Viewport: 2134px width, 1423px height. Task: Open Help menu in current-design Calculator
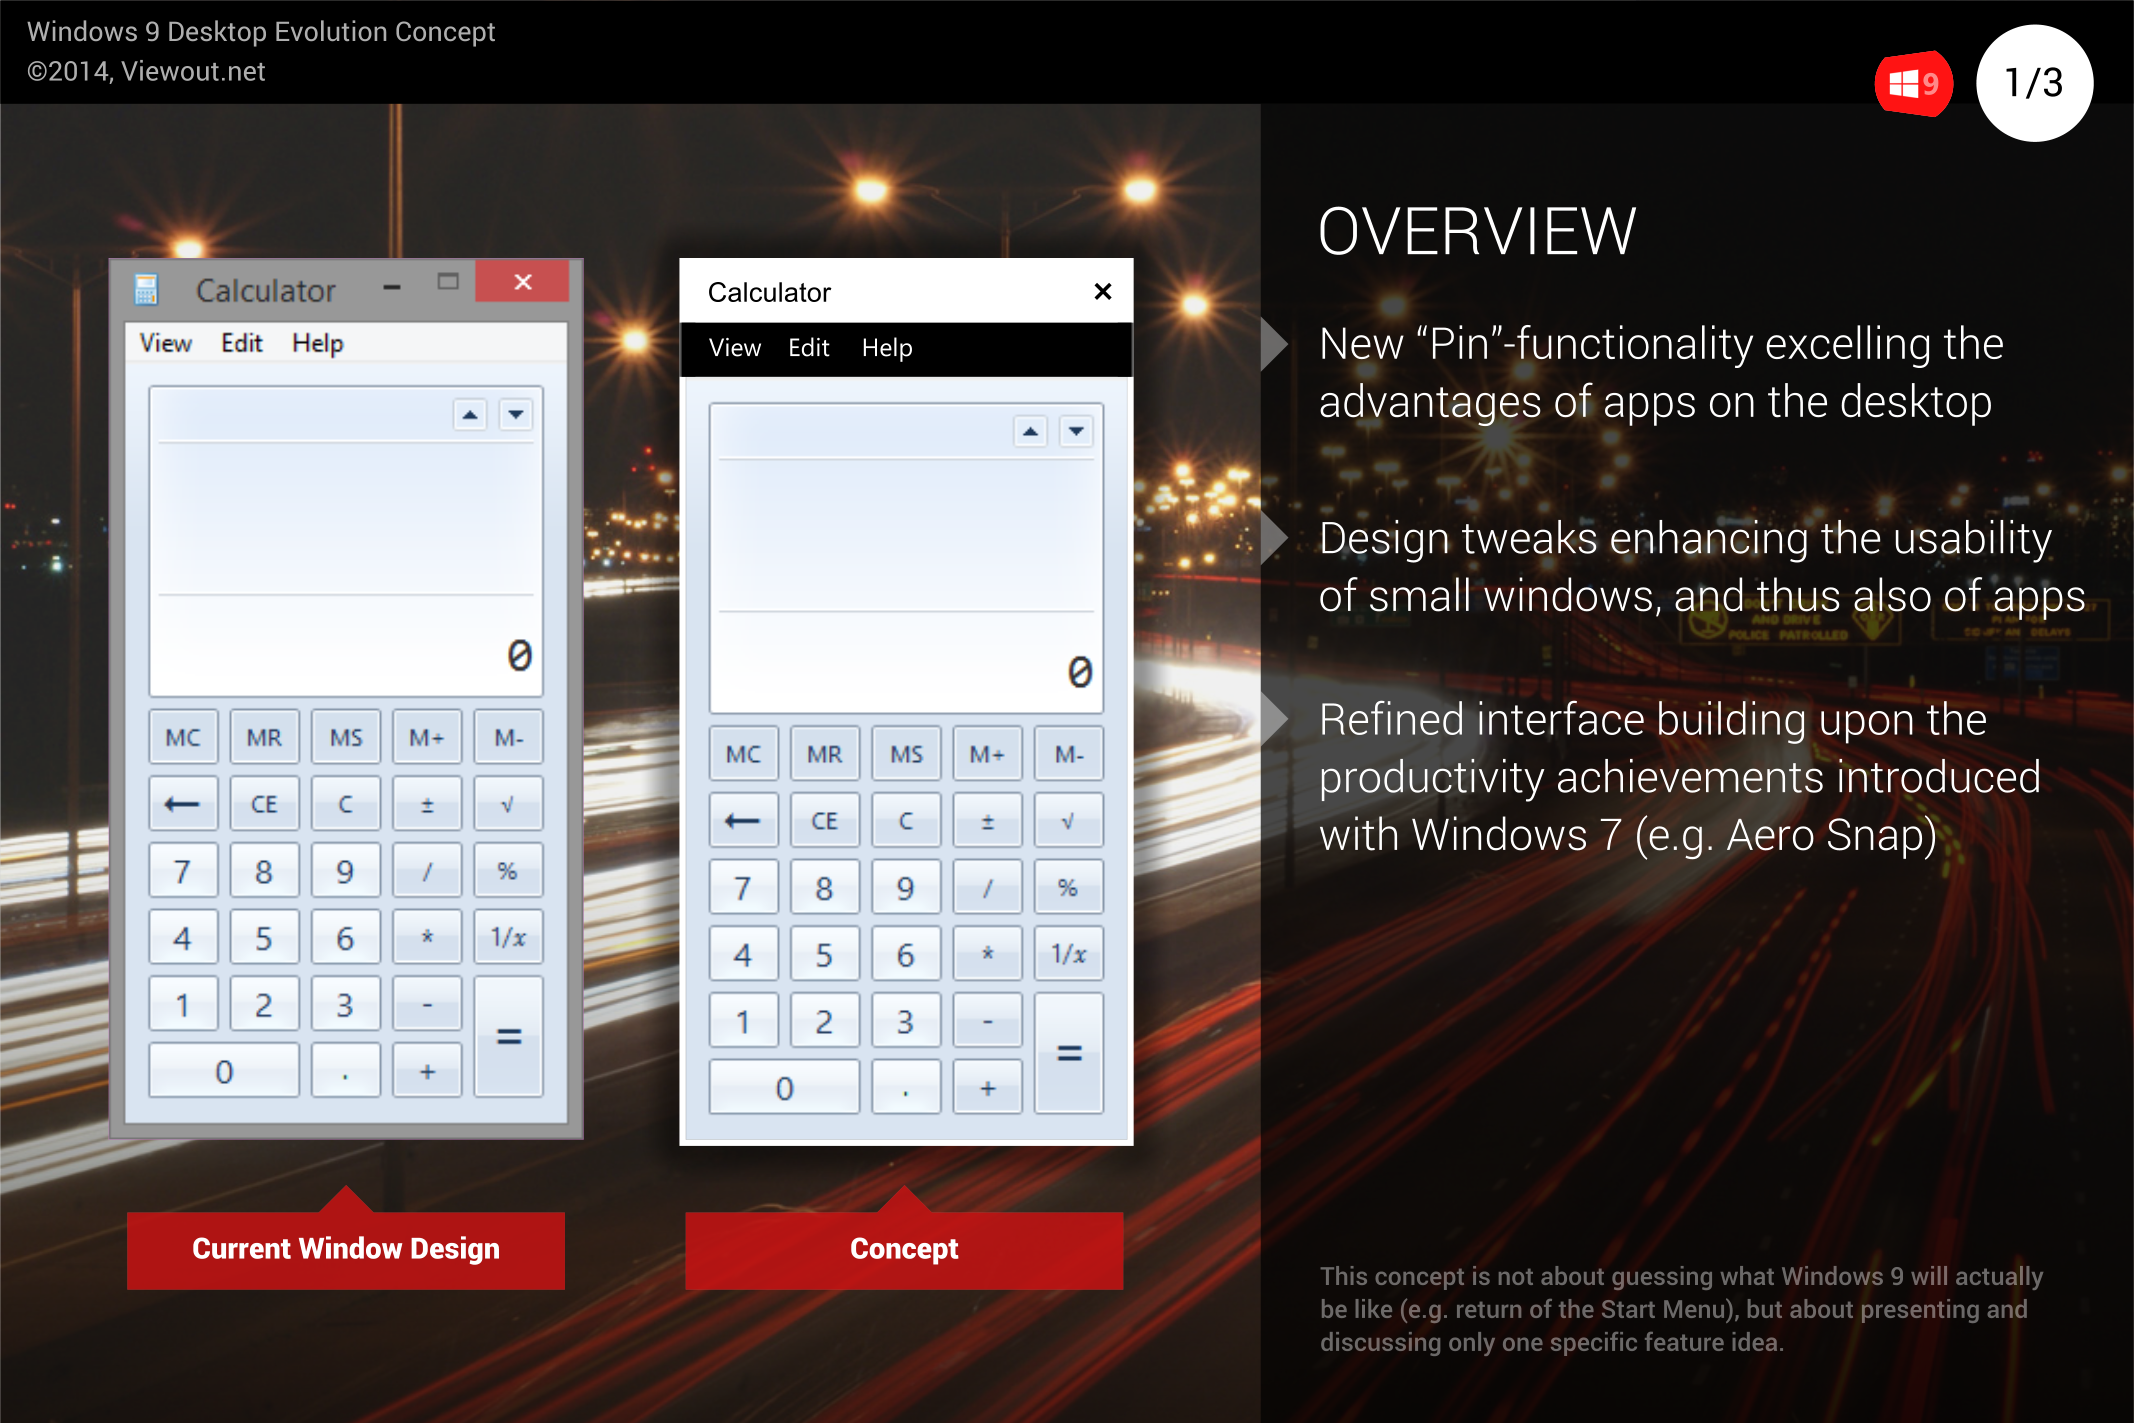coord(317,343)
